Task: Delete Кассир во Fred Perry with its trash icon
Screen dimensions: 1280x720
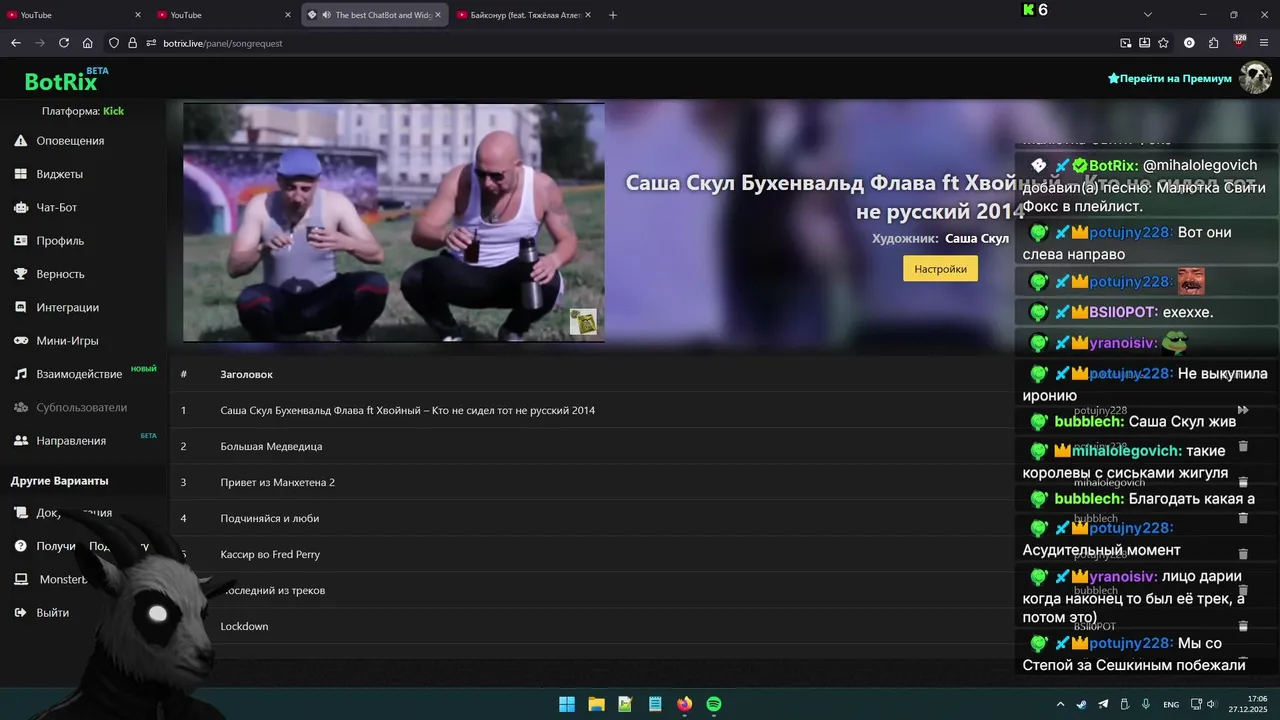Action: point(1243,554)
